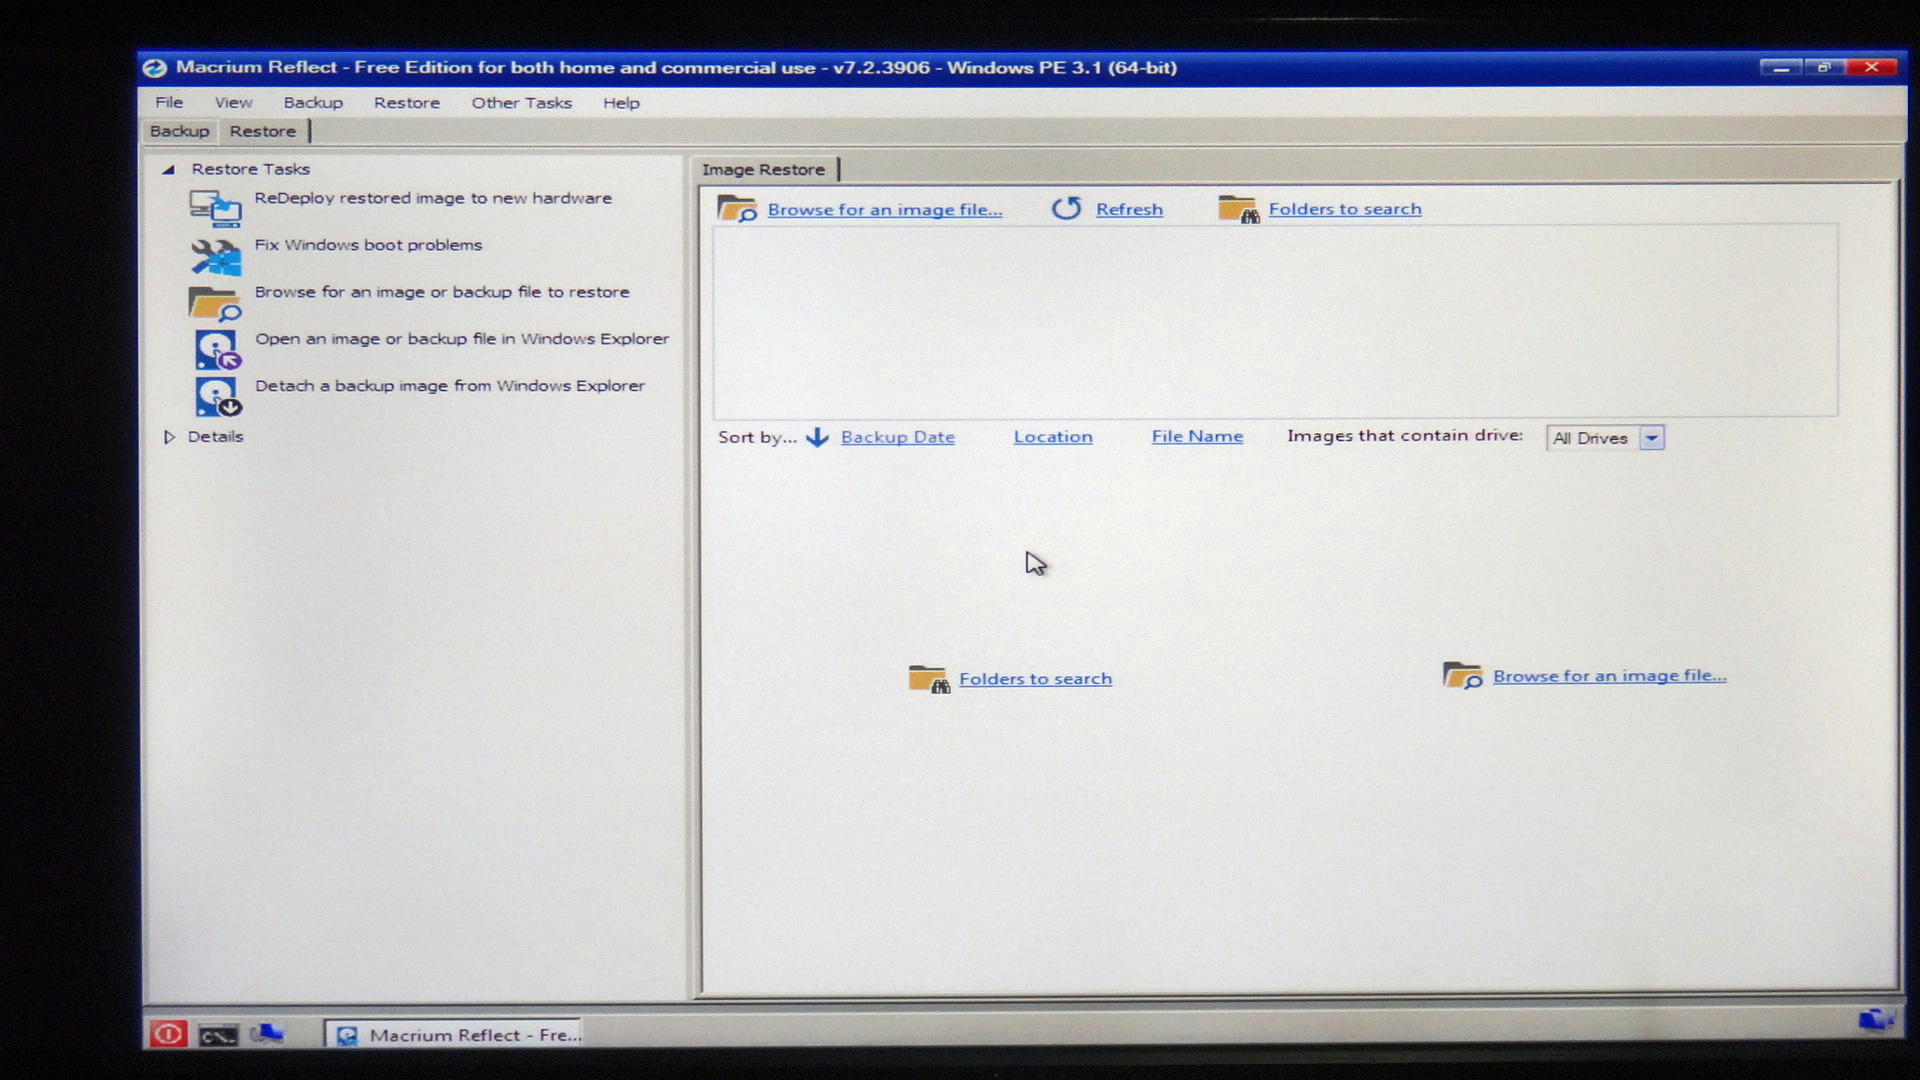Select Open an image or backup file in Windows Explorer
Viewport: 1920px width, 1080px height.
[462, 339]
